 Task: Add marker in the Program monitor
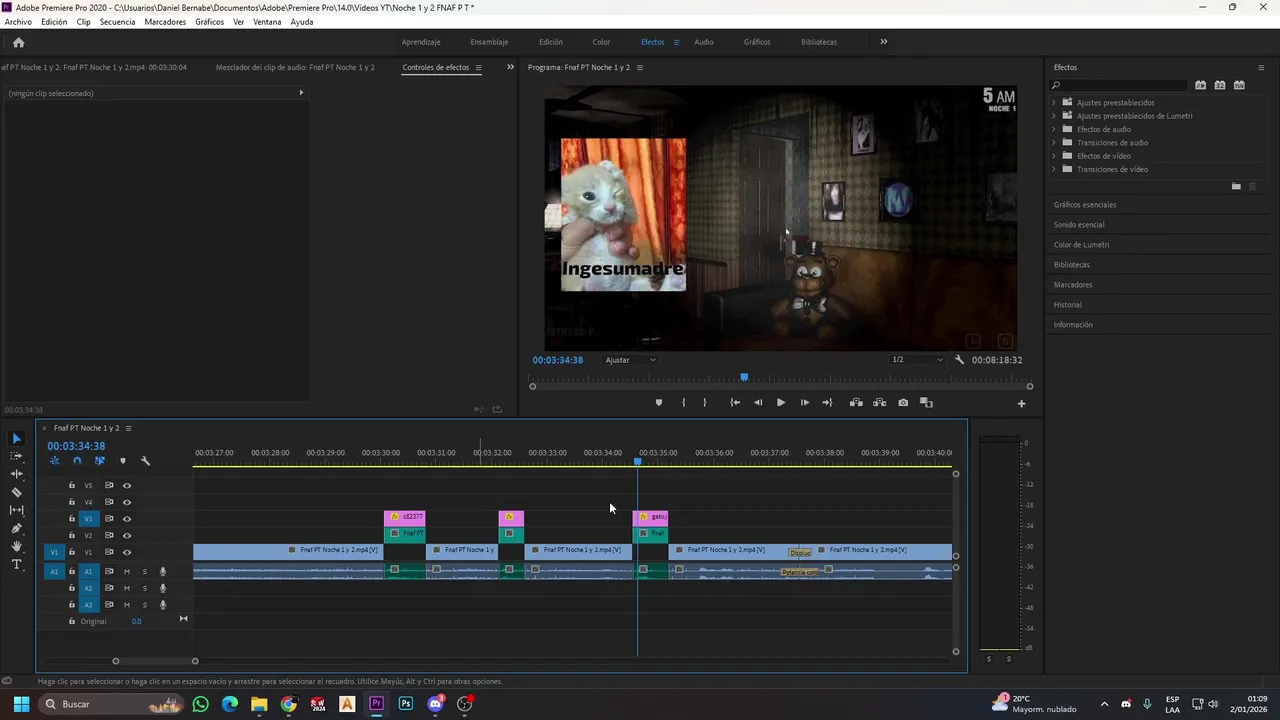[x=658, y=403]
